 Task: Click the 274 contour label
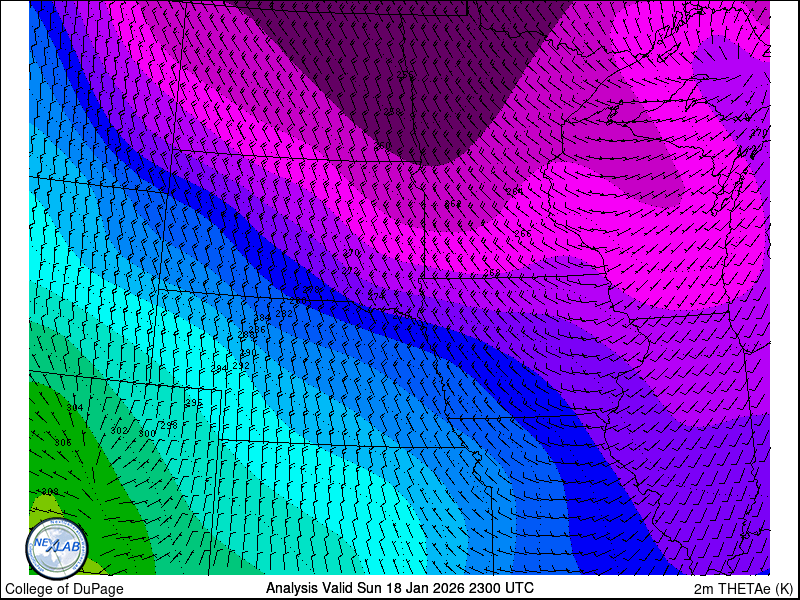[x=377, y=296]
